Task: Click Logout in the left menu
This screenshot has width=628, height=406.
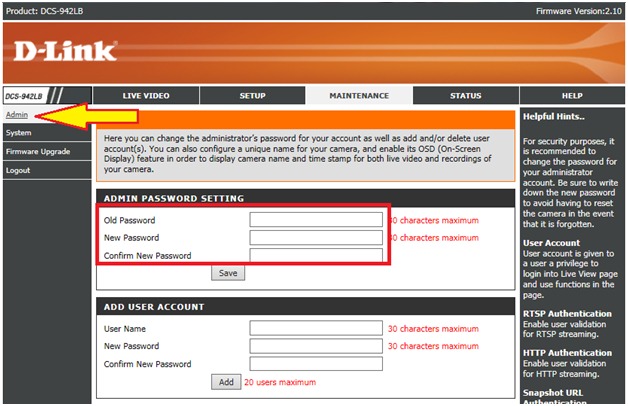Action: (x=18, y=170)
